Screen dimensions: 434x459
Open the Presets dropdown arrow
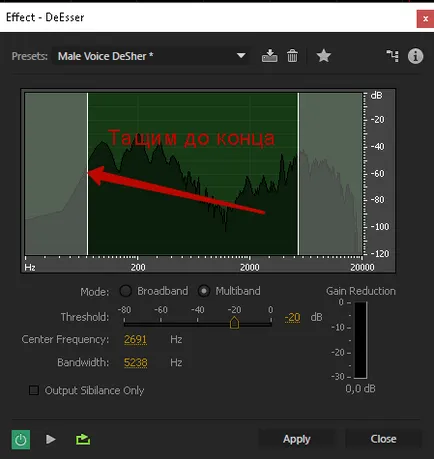point(241,56)
